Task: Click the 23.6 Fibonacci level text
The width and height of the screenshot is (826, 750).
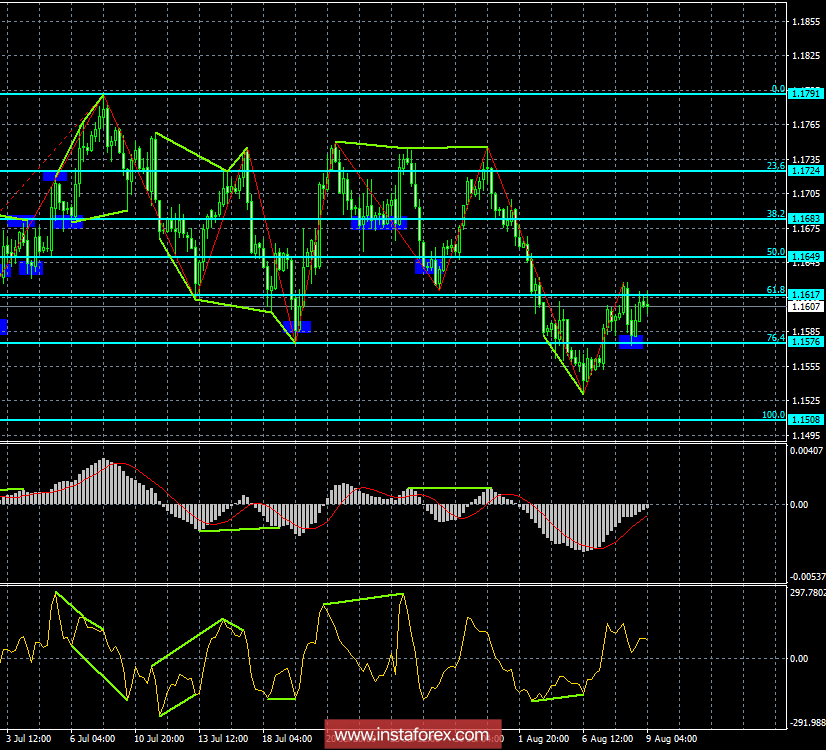Action: 775,166
